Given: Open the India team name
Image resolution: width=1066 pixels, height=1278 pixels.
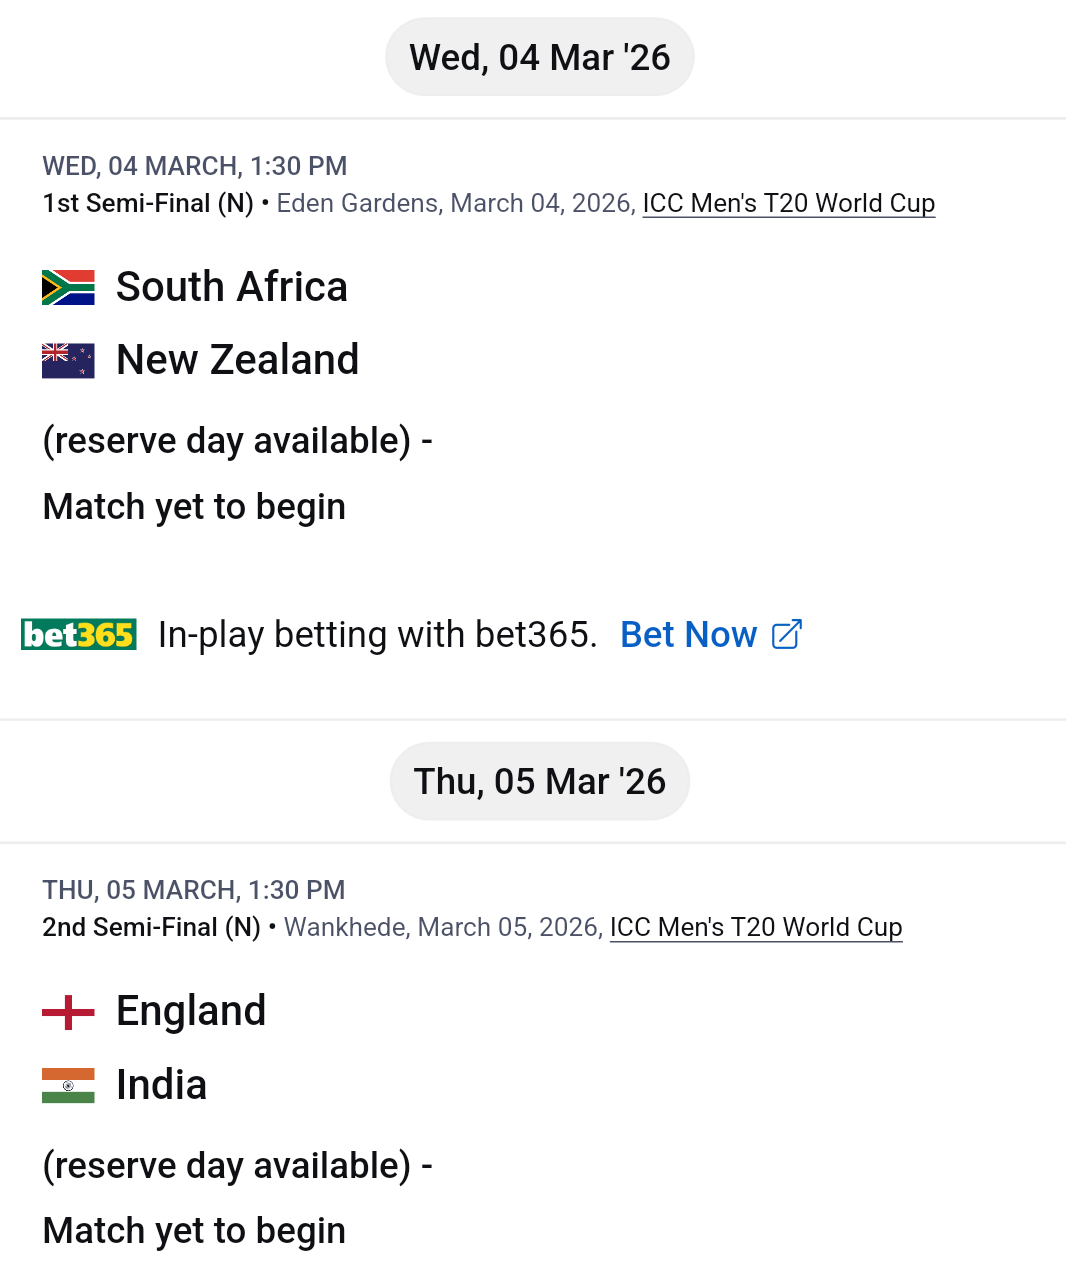Looking at the screenshot, I should pyautogui.click(x=161, y=1086).
